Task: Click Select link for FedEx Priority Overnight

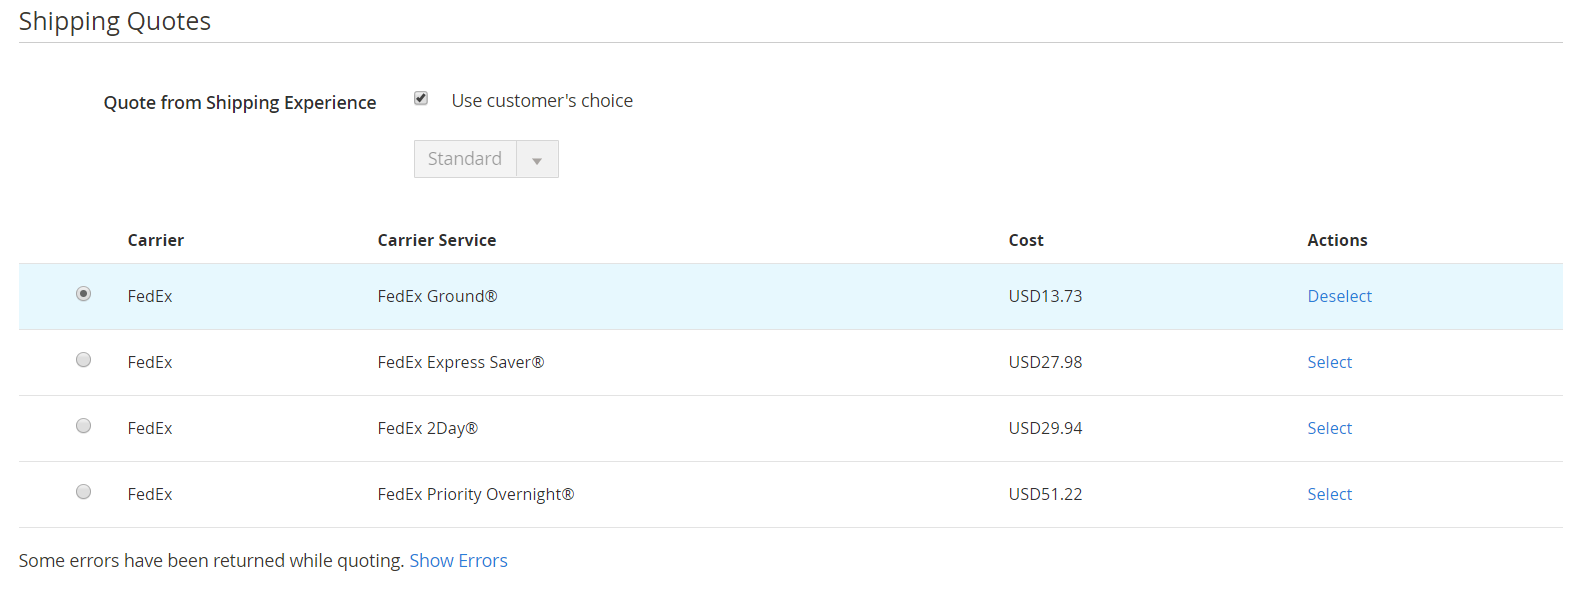Action: (x=1329, y=494)
